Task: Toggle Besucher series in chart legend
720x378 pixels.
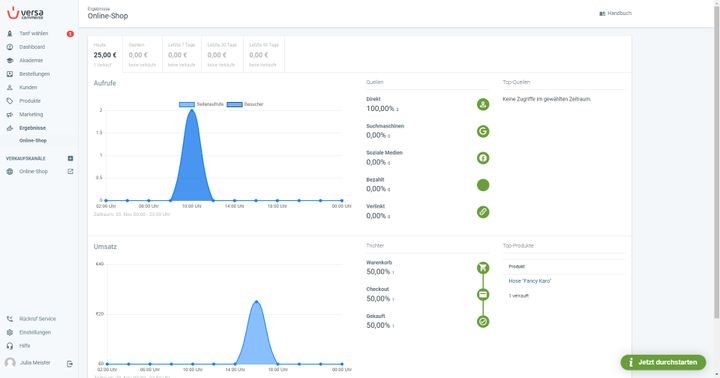Action: 245,104
